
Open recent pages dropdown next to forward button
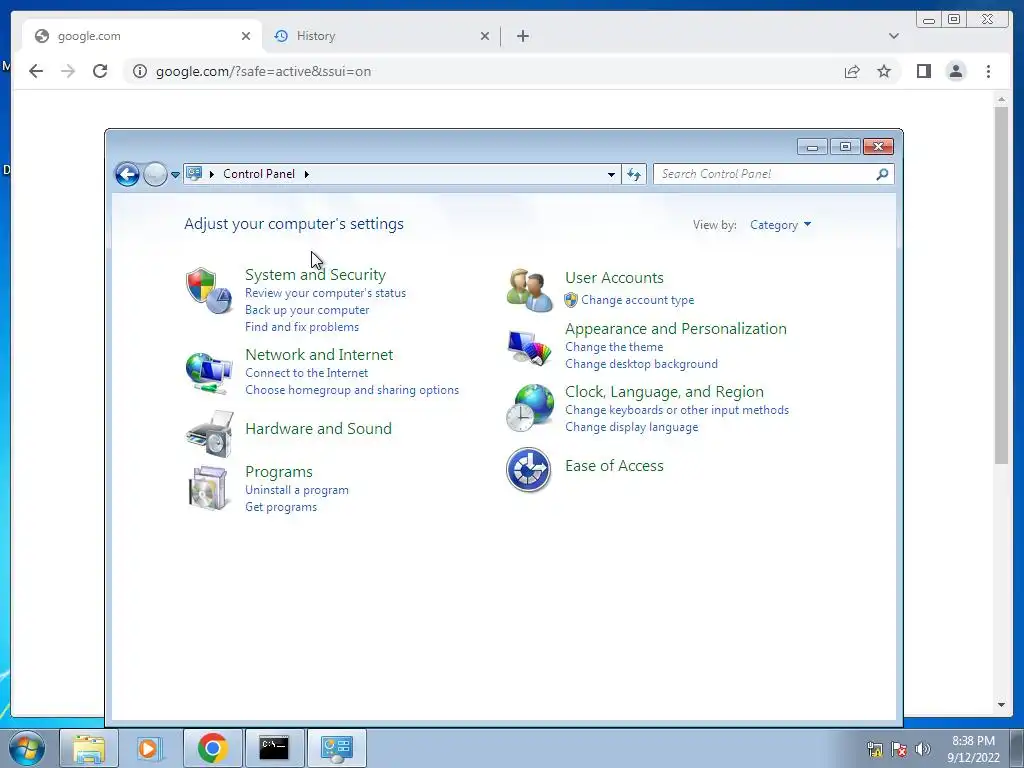click(175, 174)
